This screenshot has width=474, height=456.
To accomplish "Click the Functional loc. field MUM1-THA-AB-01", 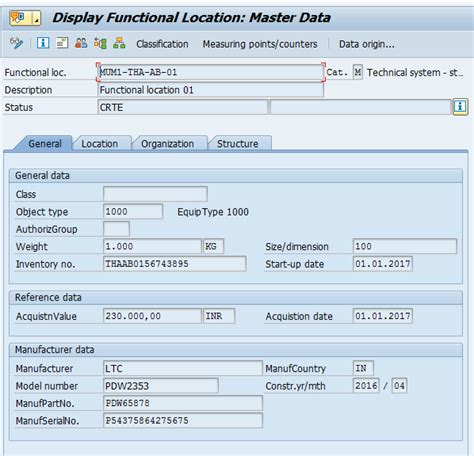I will (x=210, y=72).
